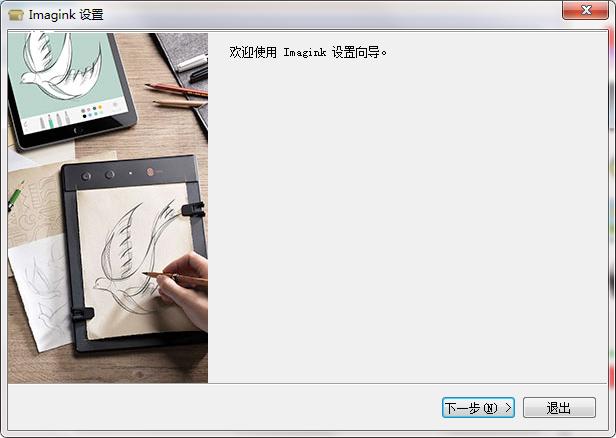Close the Imagink 设置 window
This screenshot has height=438, width=616.
point(585,10)
